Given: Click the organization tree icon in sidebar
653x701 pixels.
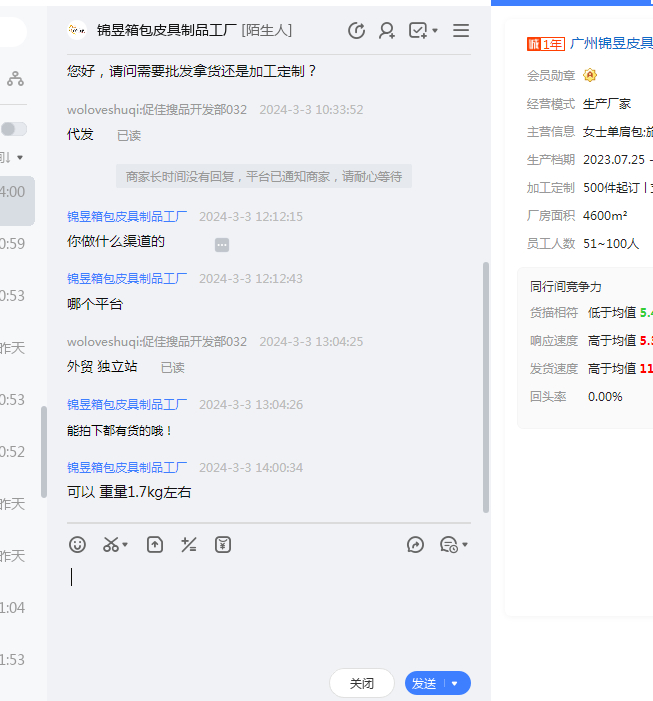Looking at the screenshot, I should click(x=15, y=78).
